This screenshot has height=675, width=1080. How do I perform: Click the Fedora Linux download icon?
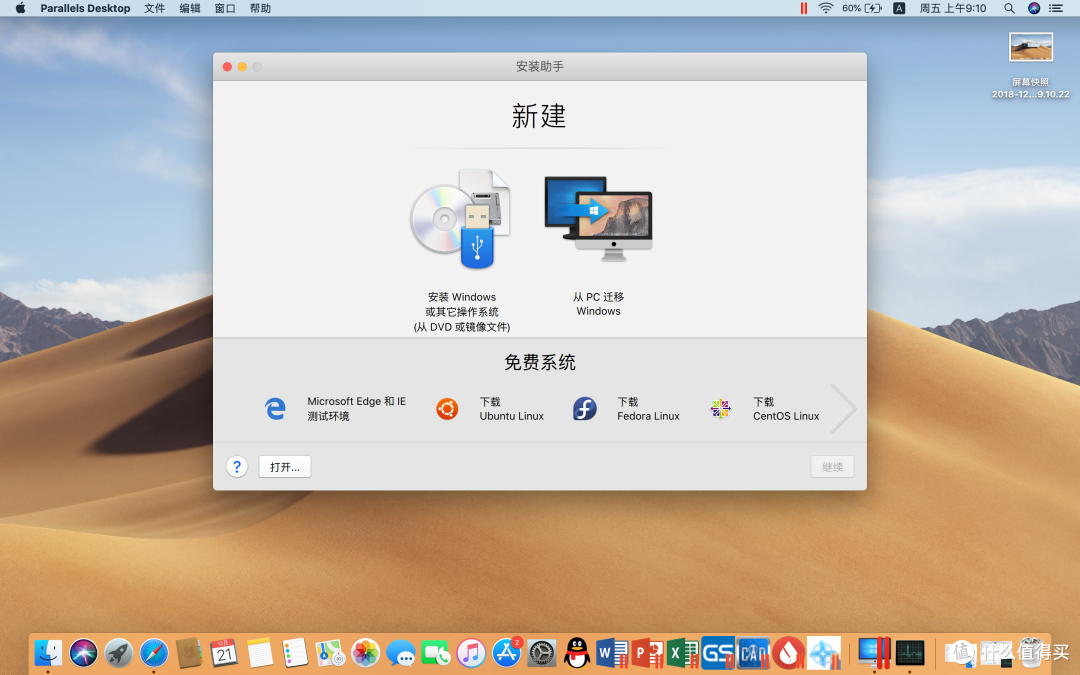click(x=585, y=408)
